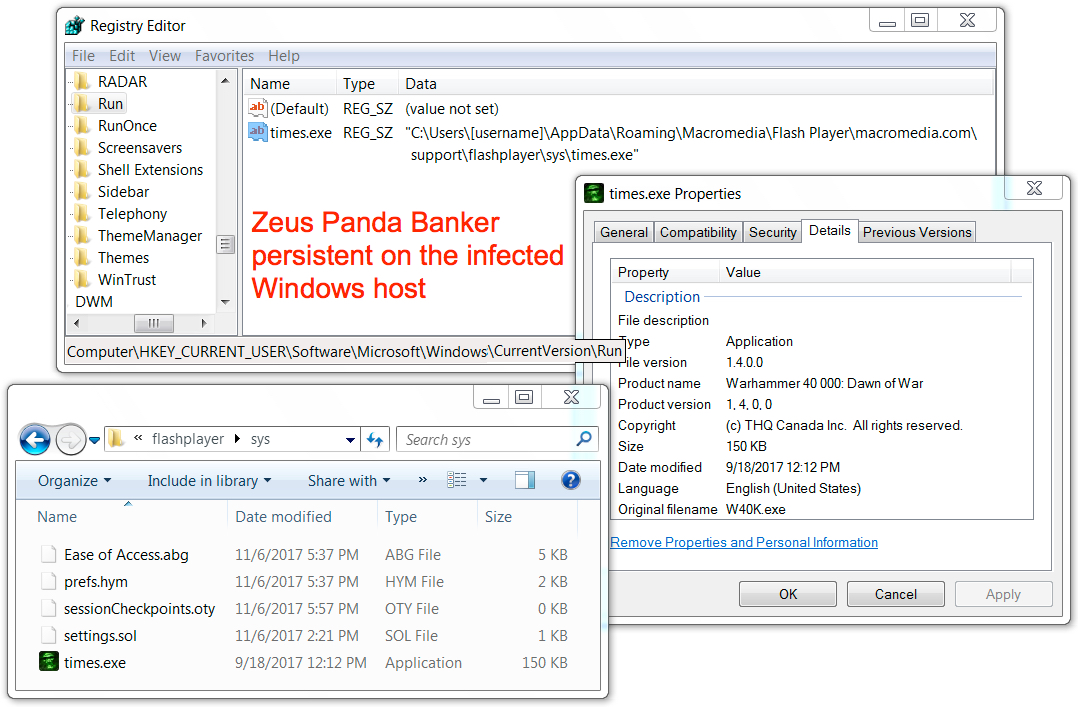Open the Help menu in Registry Editor
Image resolution: width=1078 pixels, height=707 pixels.
coord(283,56)
